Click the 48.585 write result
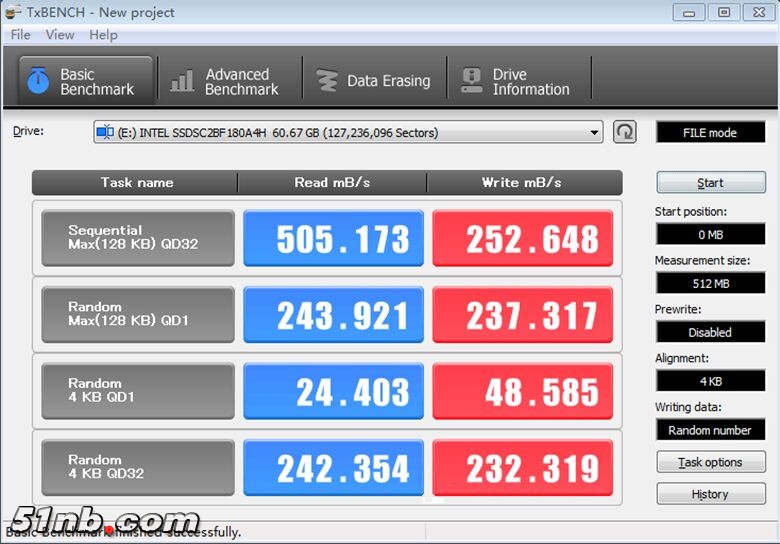780x544 pixels. (x=522, y=391)
